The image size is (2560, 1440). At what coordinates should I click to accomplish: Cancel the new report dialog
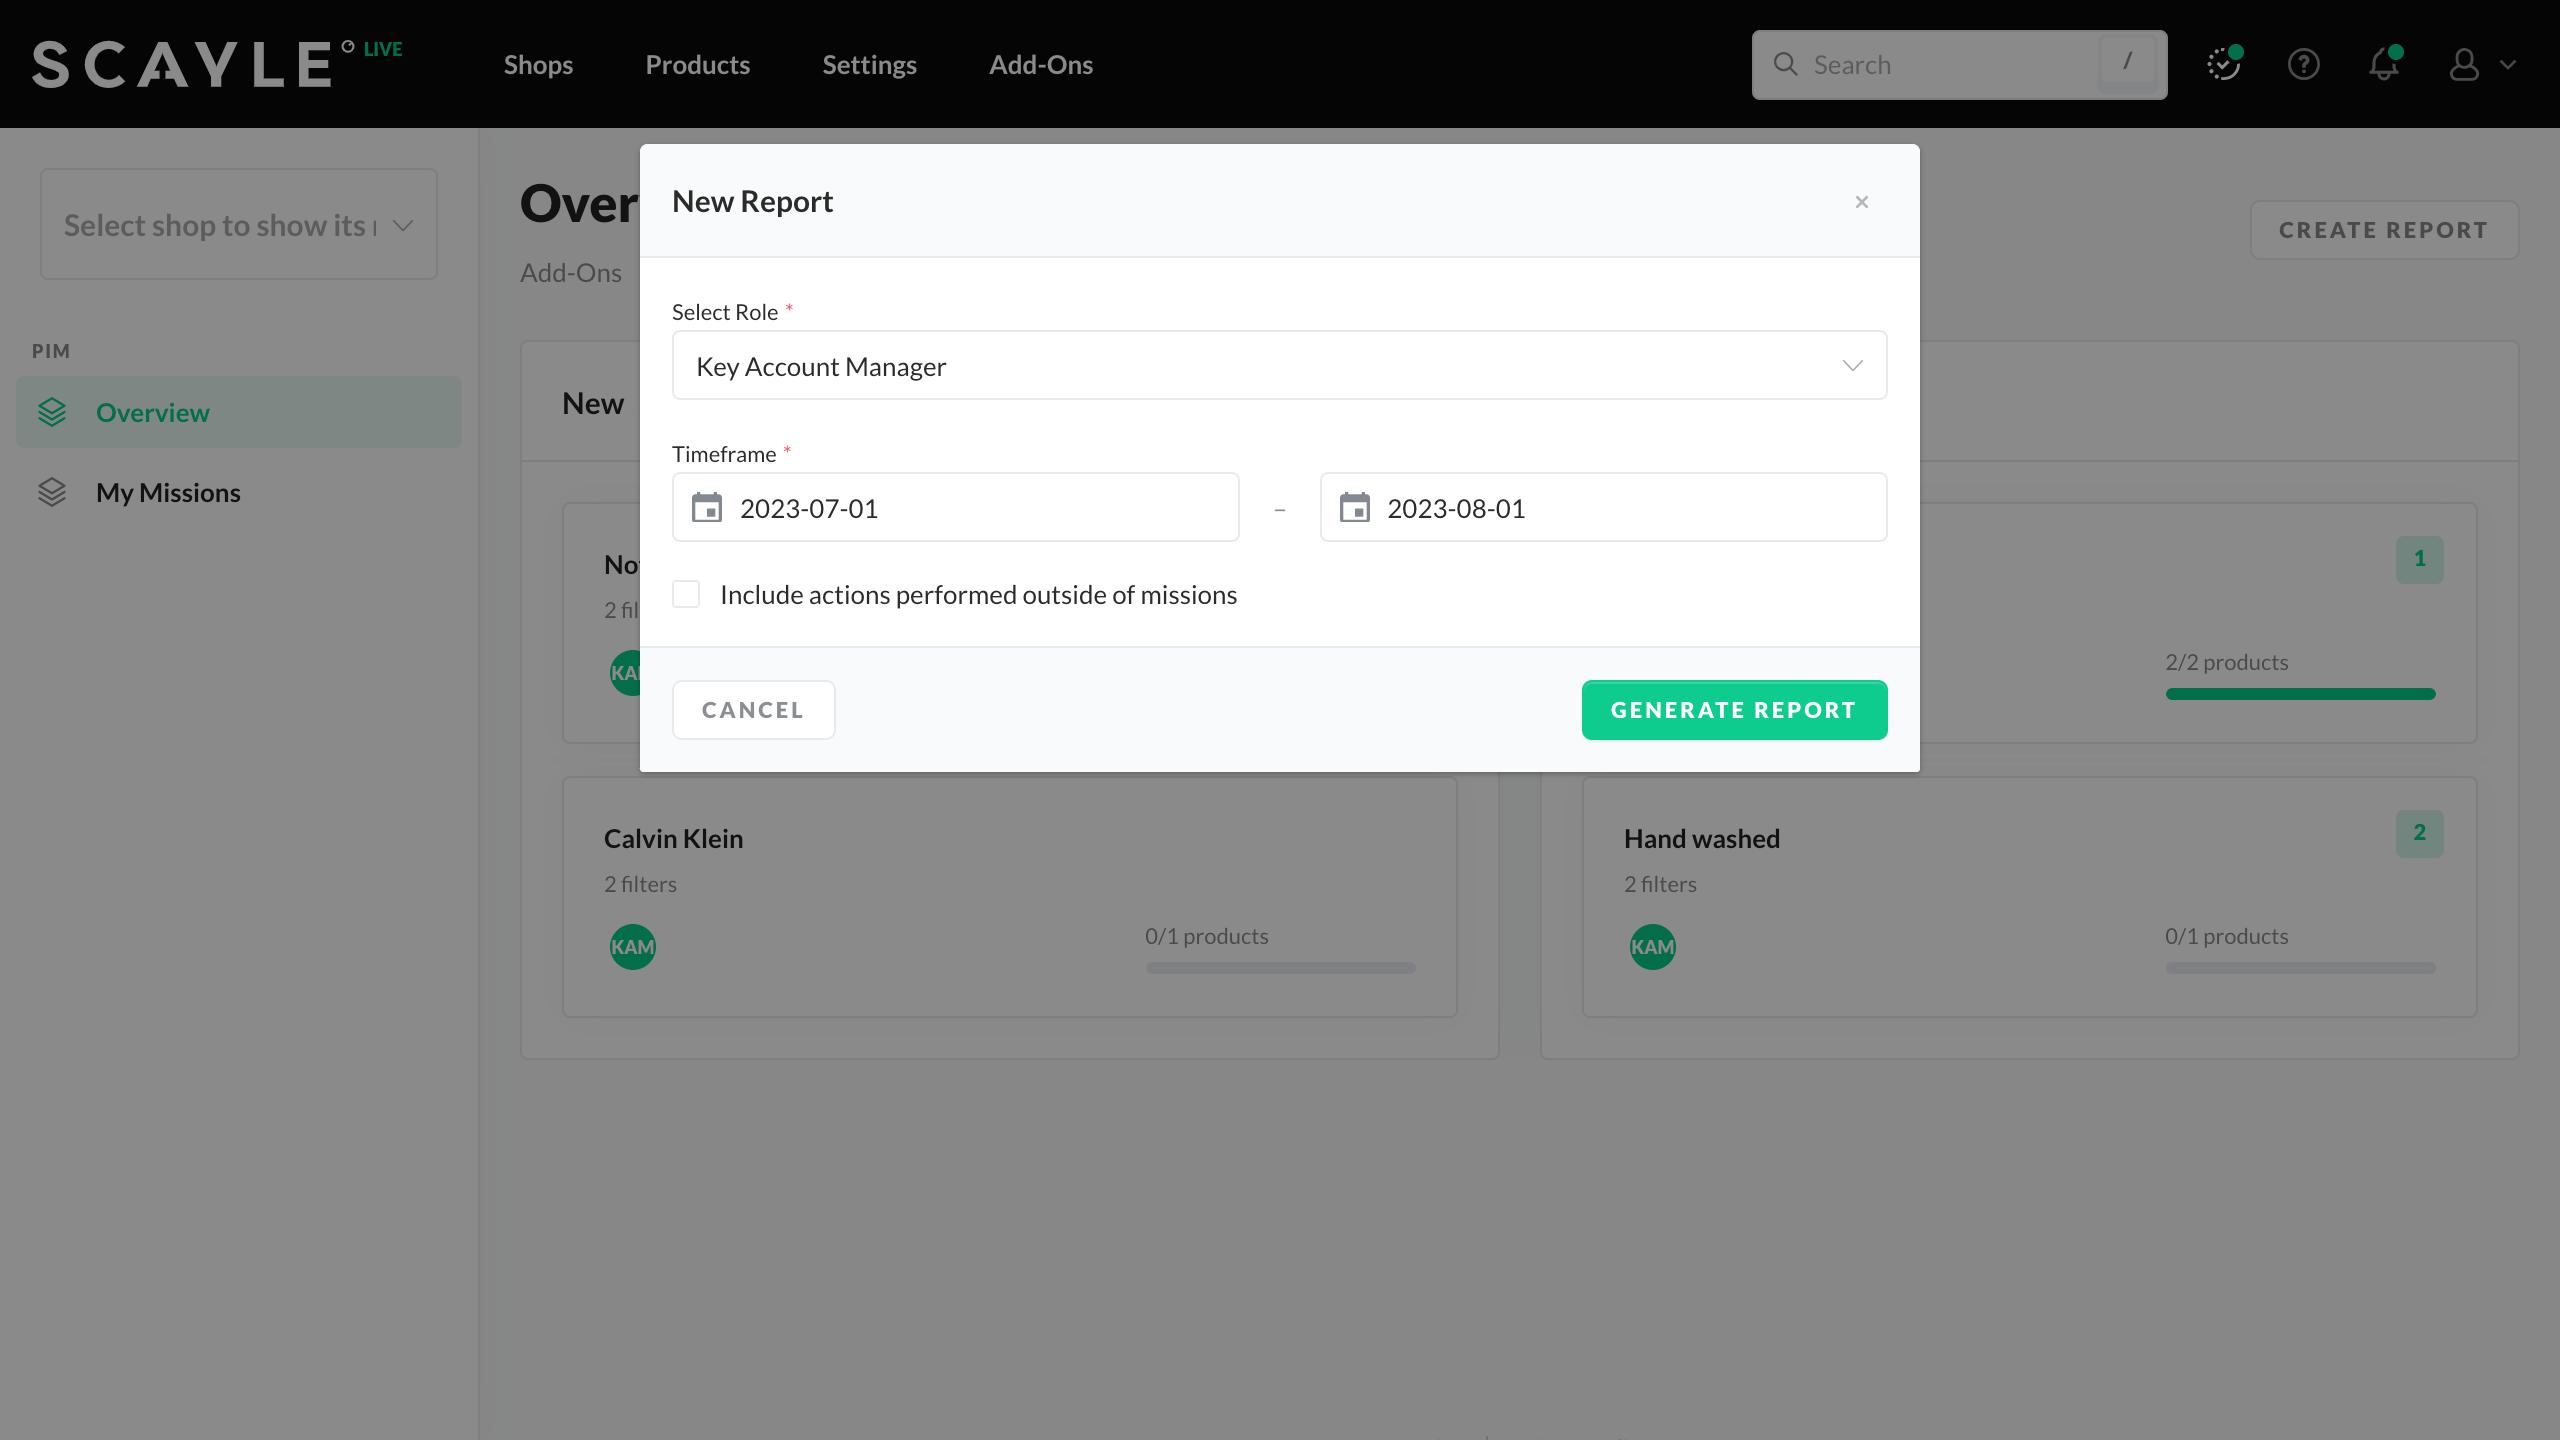coord(753,710)
